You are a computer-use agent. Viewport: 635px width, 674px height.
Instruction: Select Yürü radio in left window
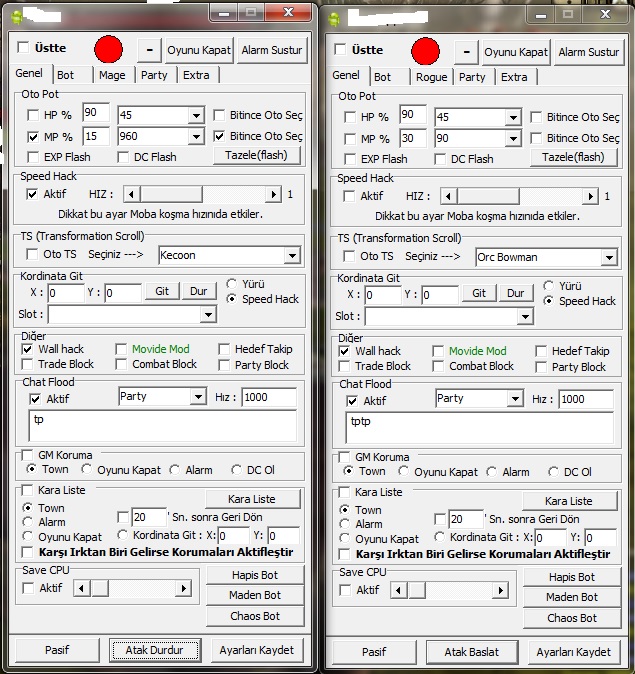(231, 284)
